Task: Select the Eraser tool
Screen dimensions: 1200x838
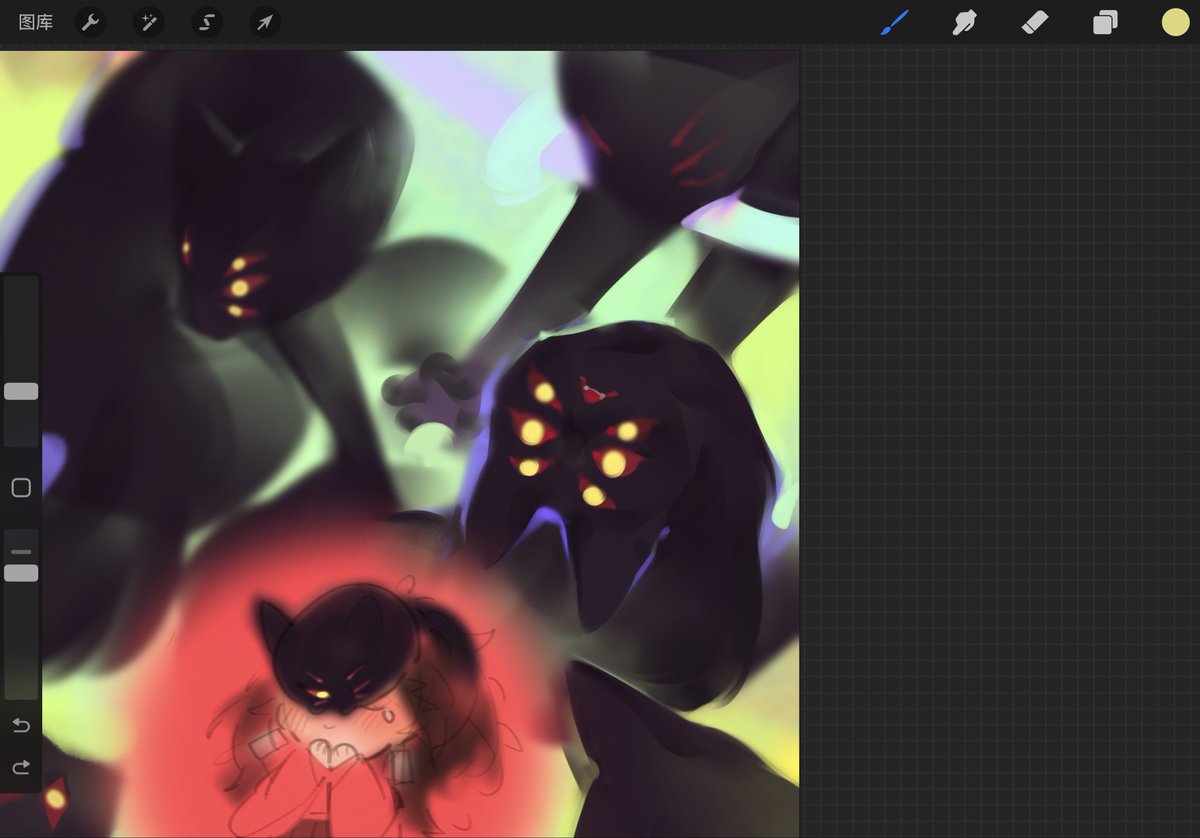Action: point(1035,22)
